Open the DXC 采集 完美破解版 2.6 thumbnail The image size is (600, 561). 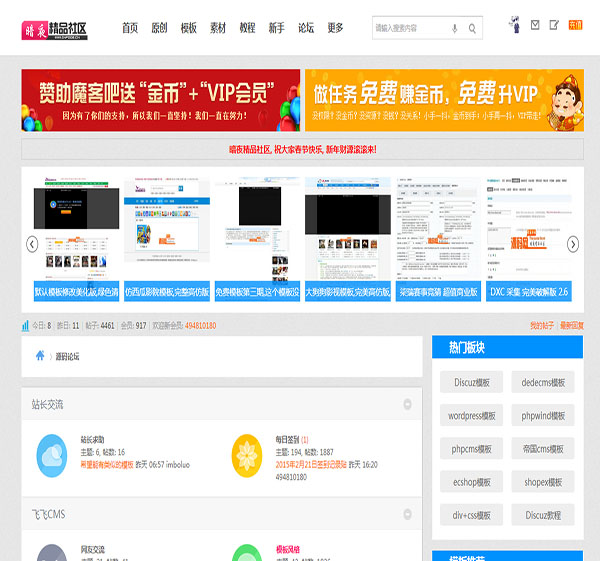(529, 239)
